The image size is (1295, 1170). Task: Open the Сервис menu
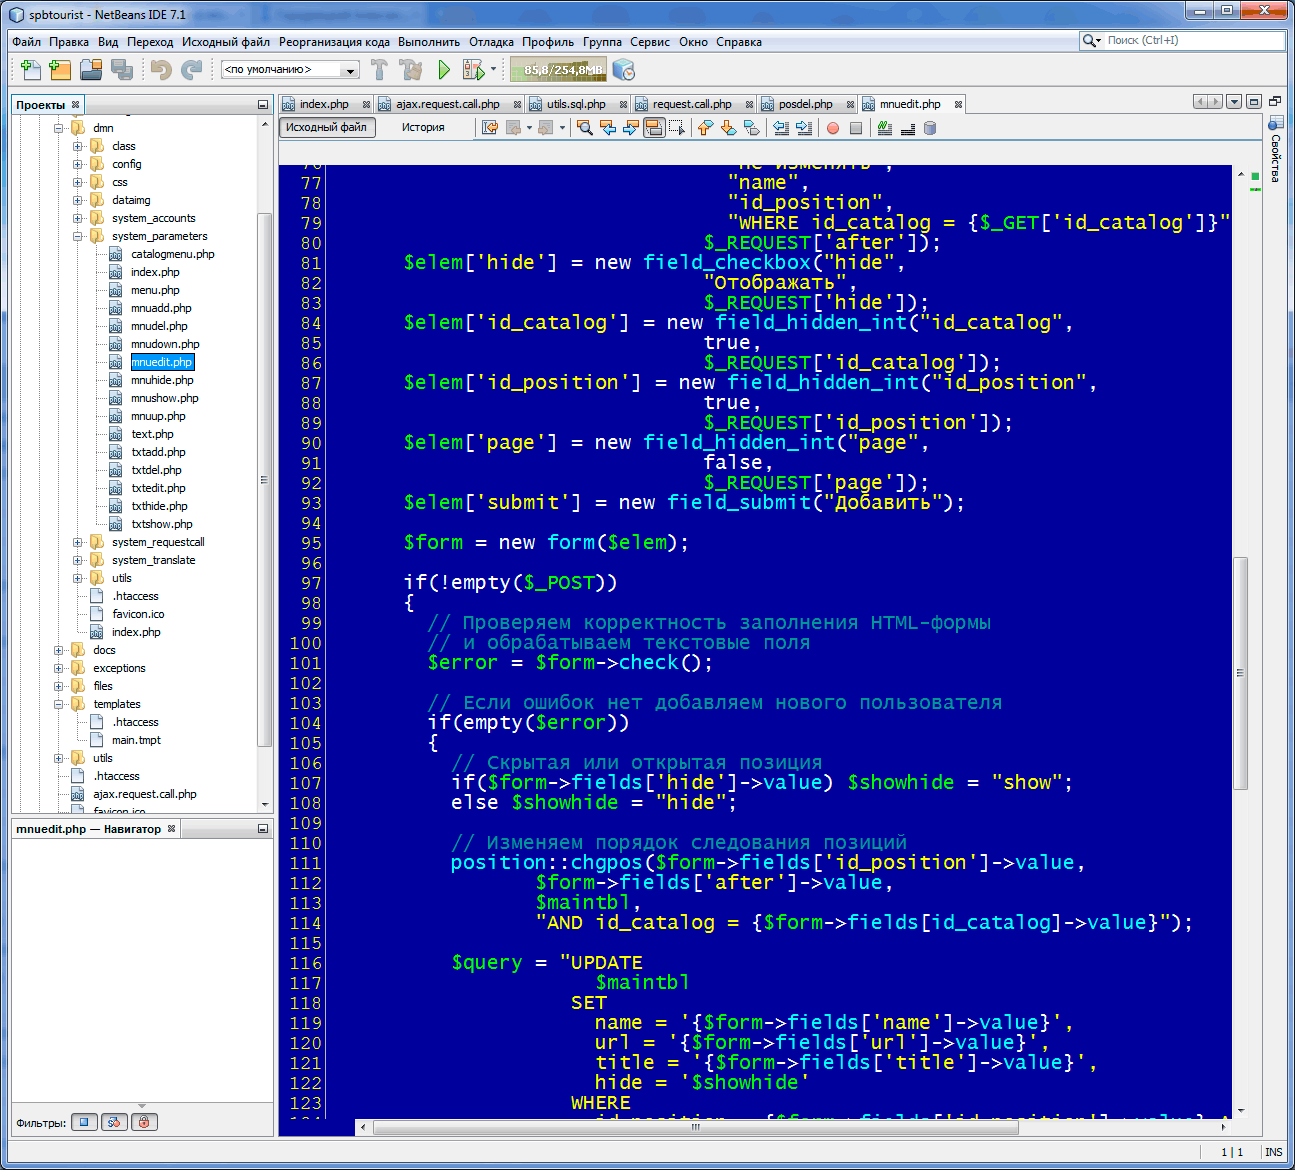coord(650,42)
